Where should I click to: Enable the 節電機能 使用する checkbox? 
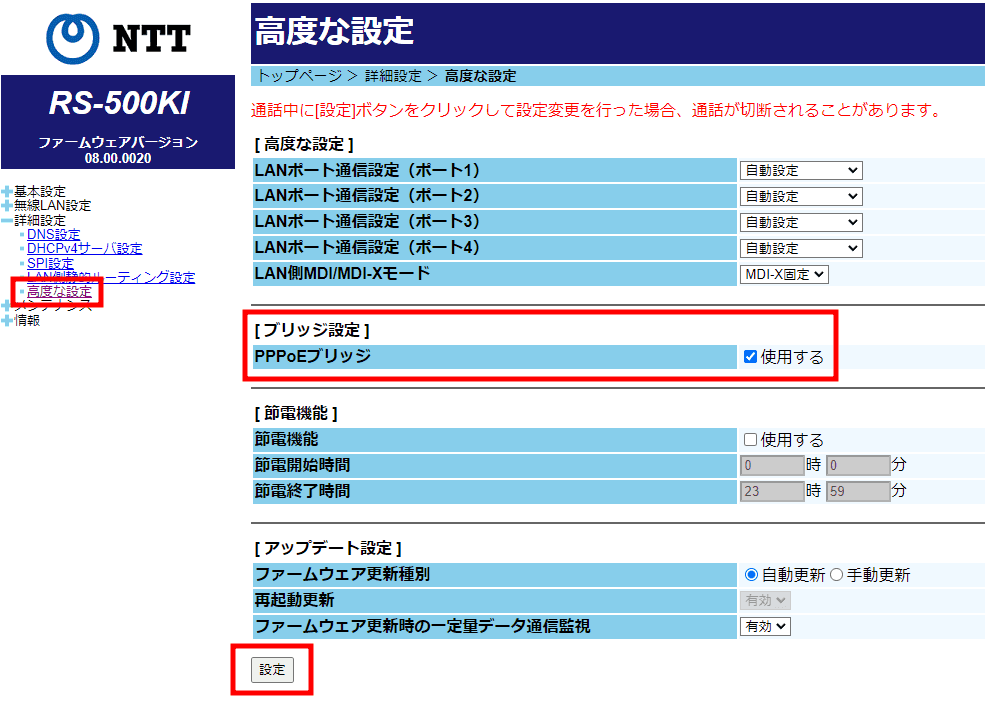(750, 440)
